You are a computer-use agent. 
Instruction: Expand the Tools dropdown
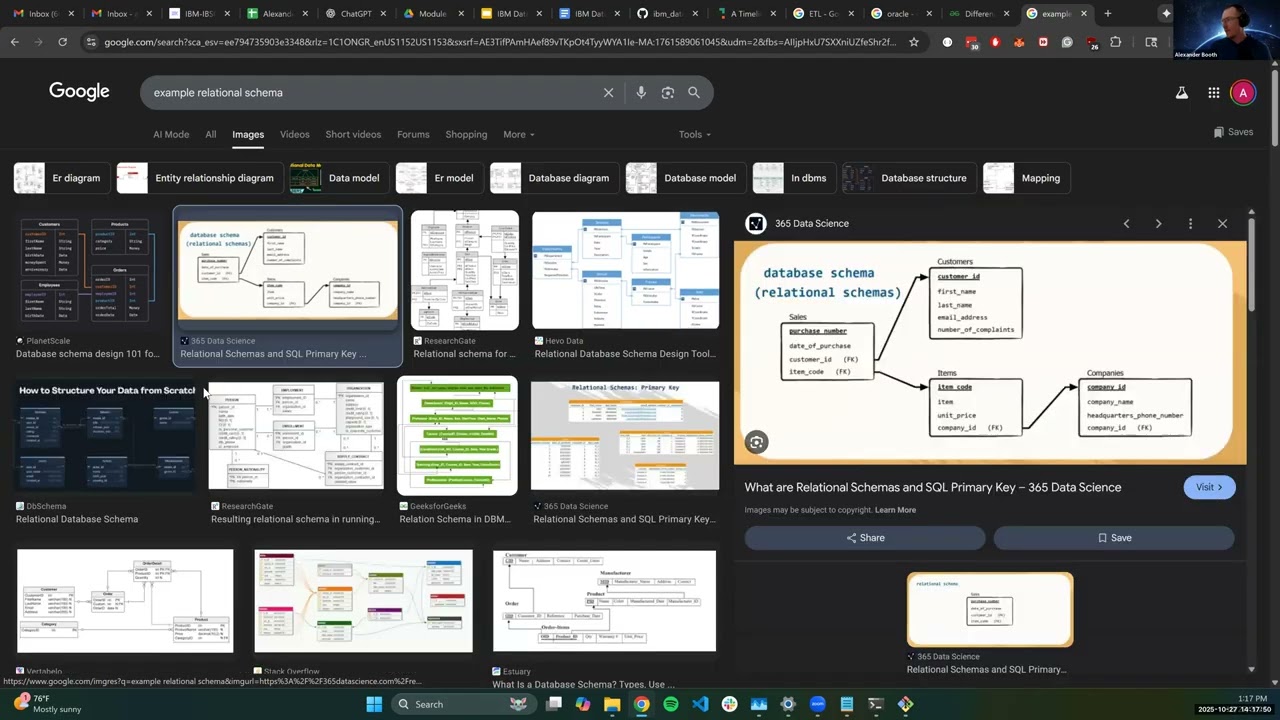(x=695, y=134)
